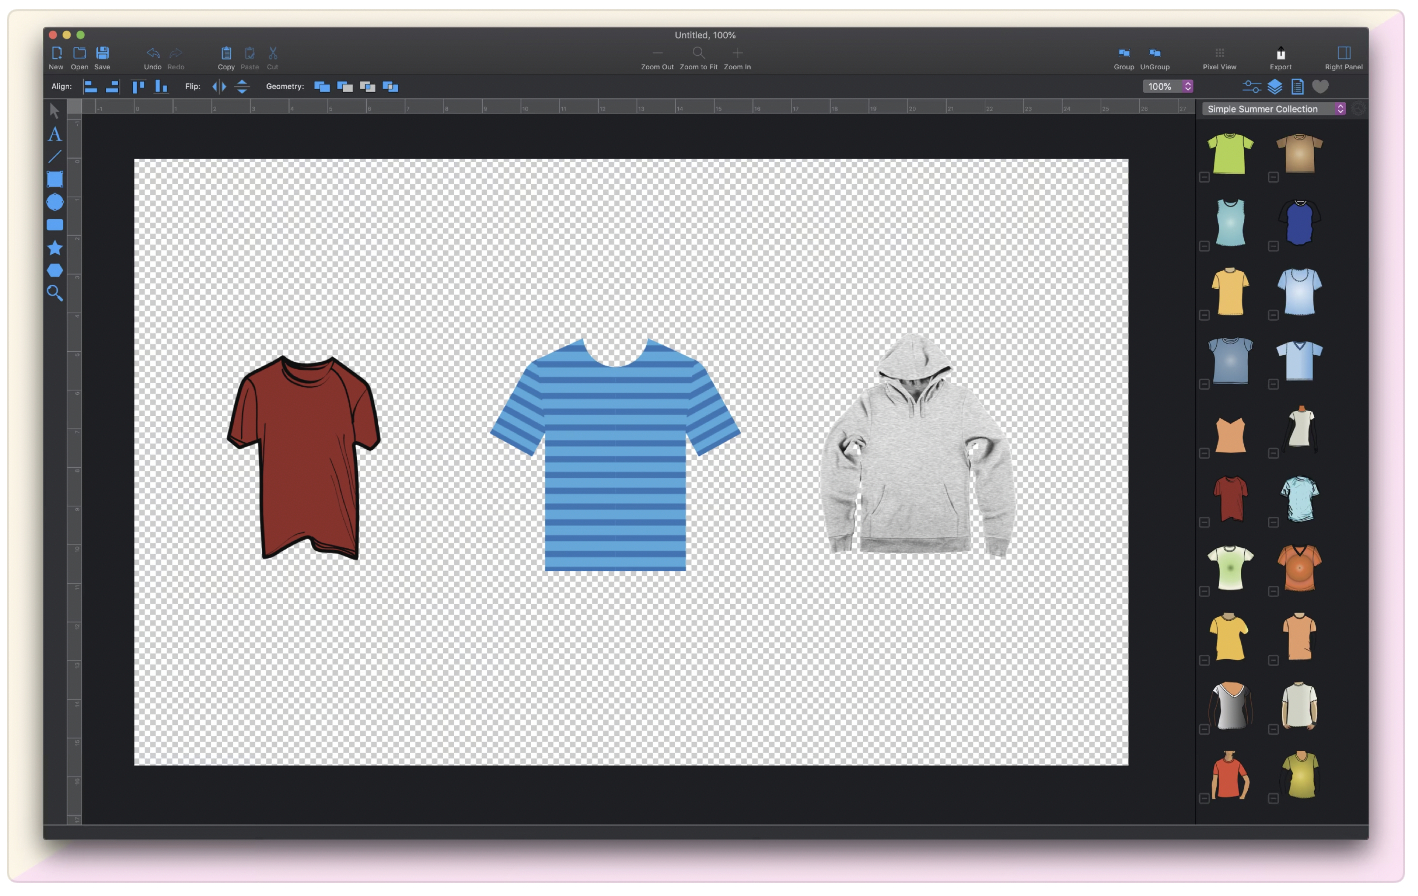Select the Text tool
This screenshot has height=896, width=1418.
click(x=55, y=134)
